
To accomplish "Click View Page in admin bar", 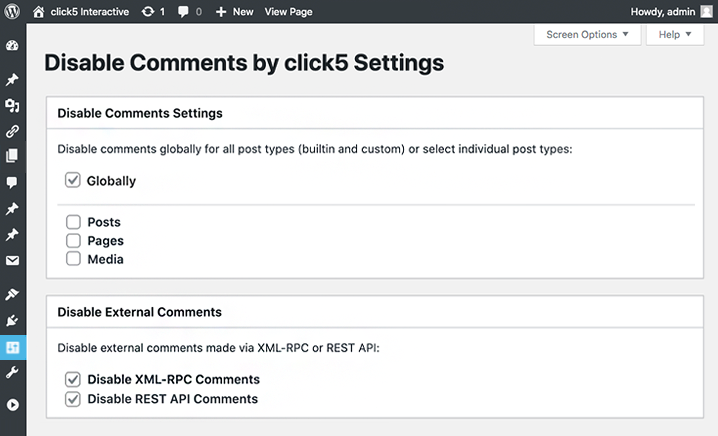I will [x=288, y=12].
